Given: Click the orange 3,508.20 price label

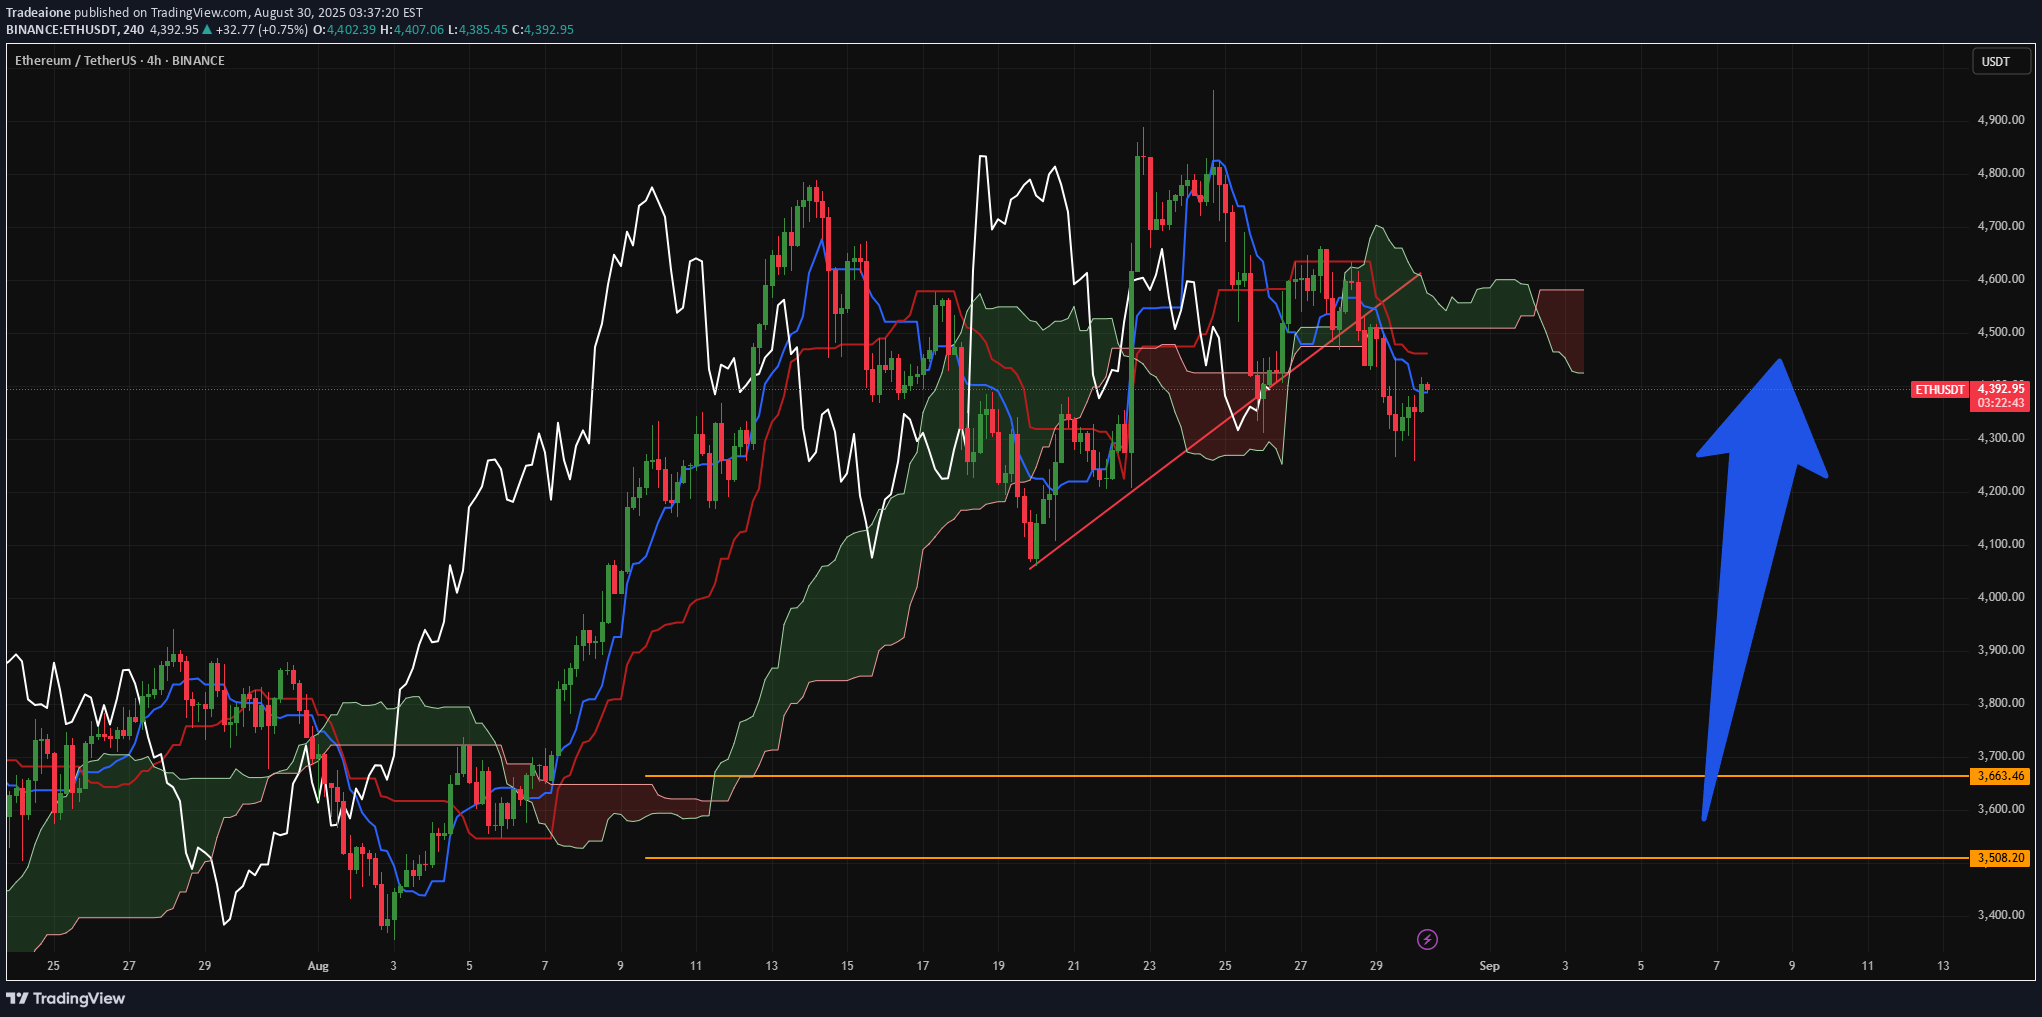Looking at the screenshot, I should click(x=2000, y=858).
